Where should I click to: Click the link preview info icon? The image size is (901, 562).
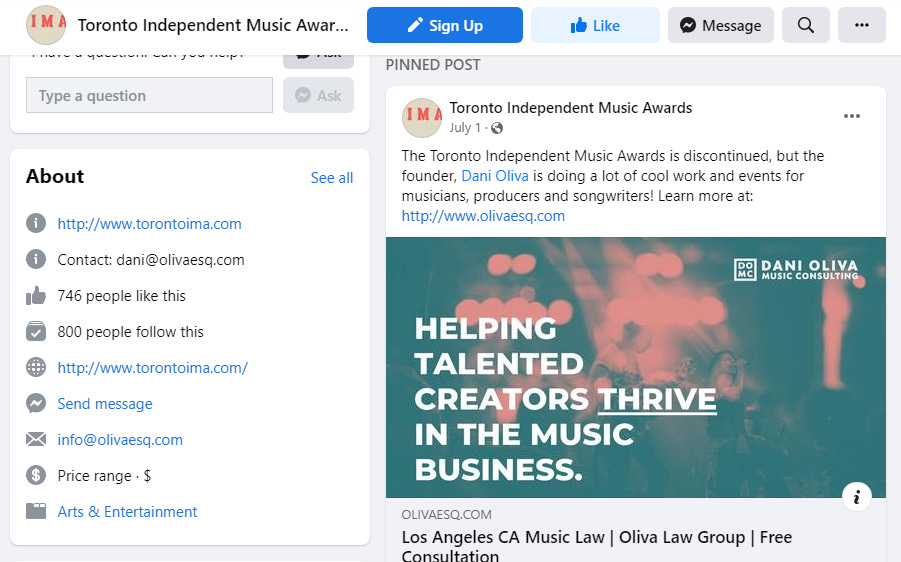coord(857,496)
